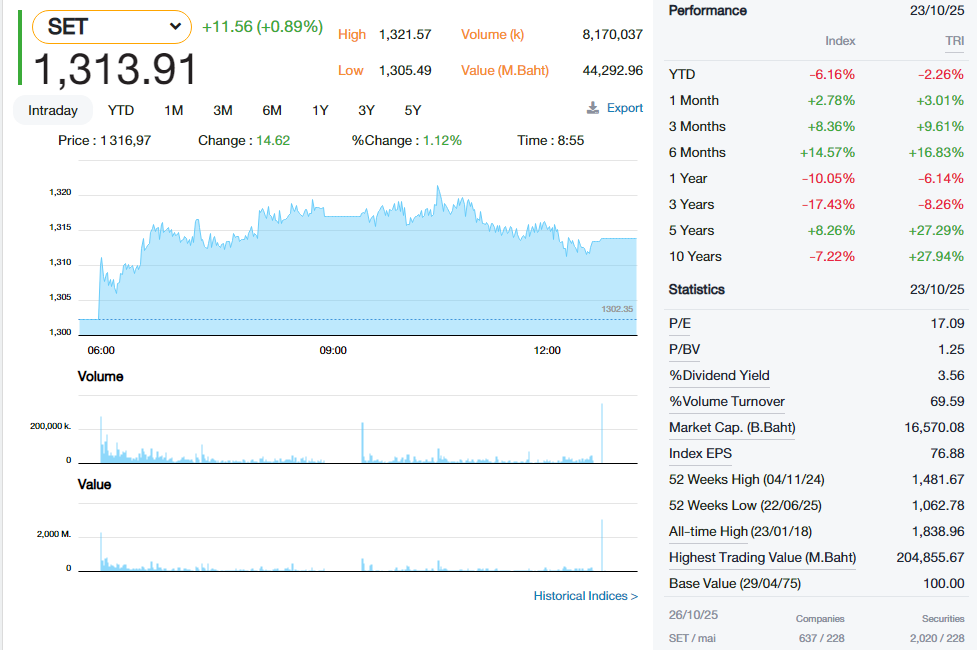Open the SET index dropdown selector
This screenshot has height=650, width=977.
coord(111,27)
